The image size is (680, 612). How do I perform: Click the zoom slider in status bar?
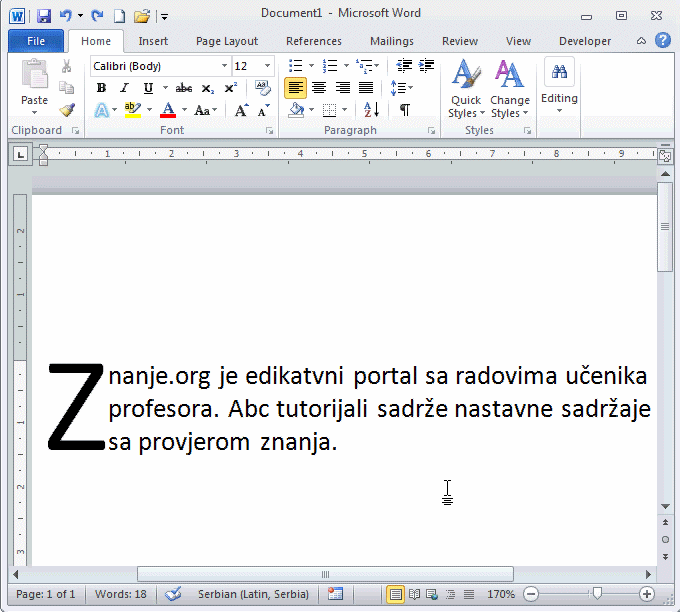[596, 594]
